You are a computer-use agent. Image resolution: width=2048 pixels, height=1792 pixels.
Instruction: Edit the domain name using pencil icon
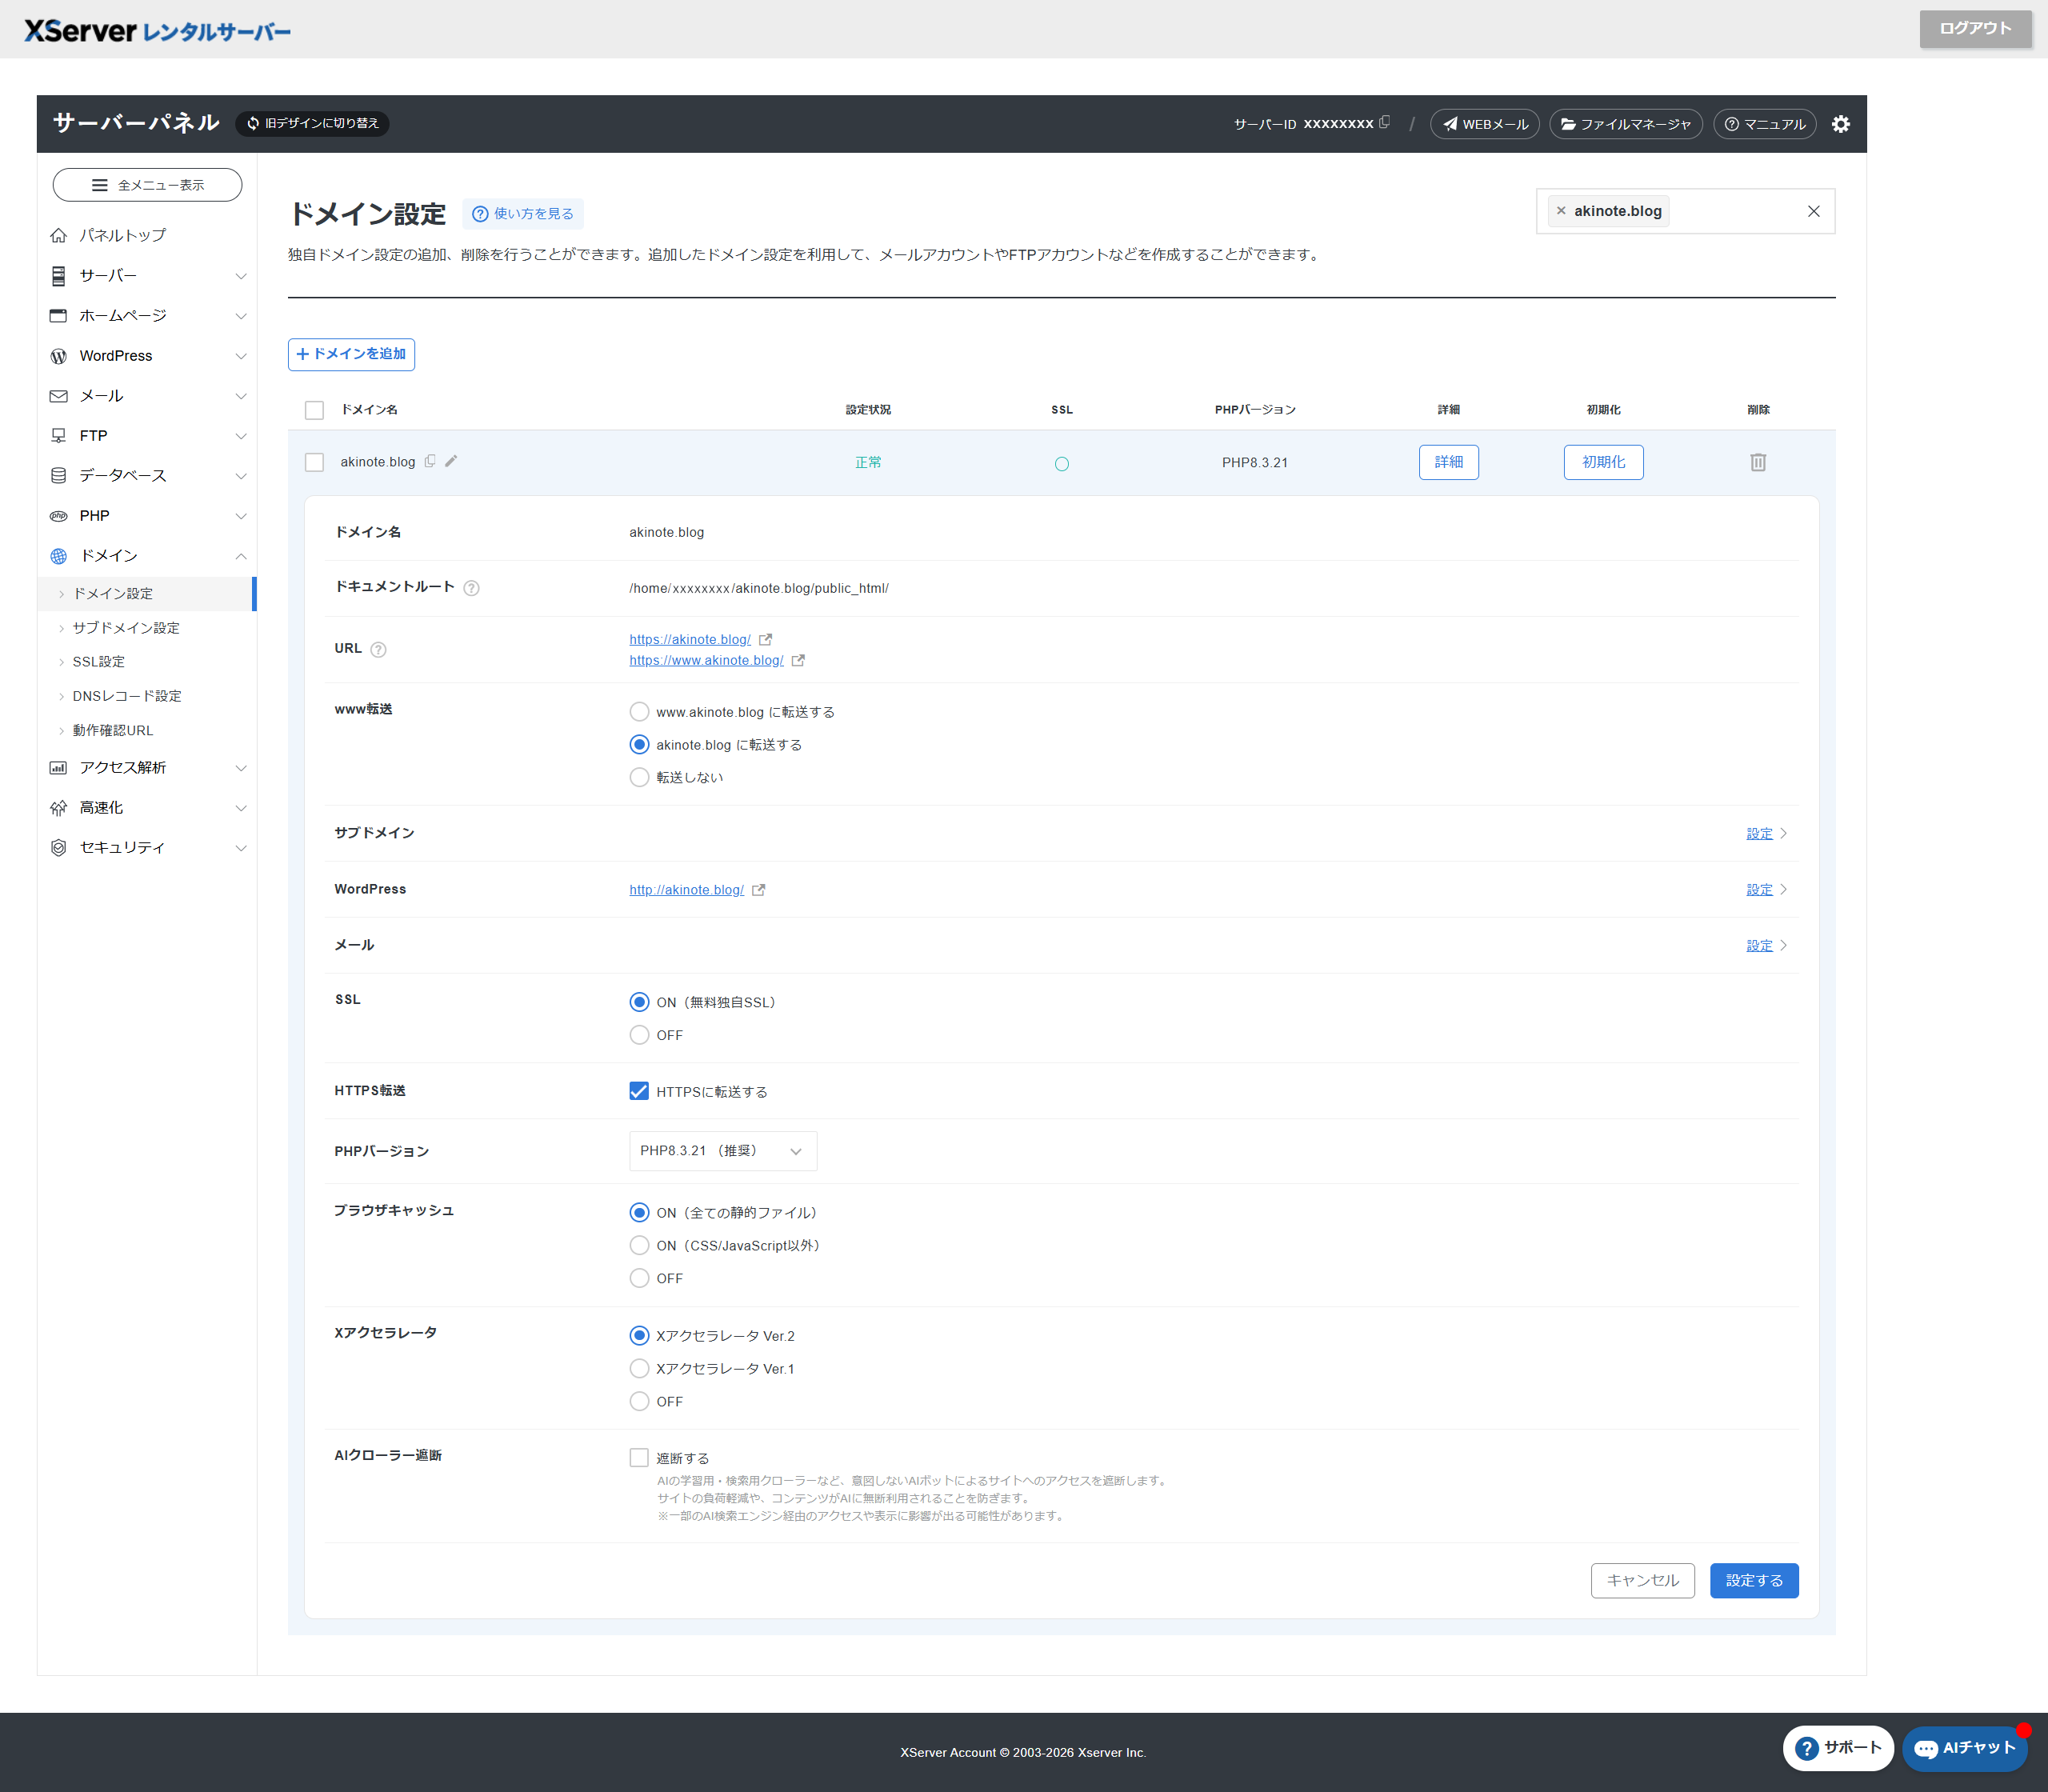[452, 462]
